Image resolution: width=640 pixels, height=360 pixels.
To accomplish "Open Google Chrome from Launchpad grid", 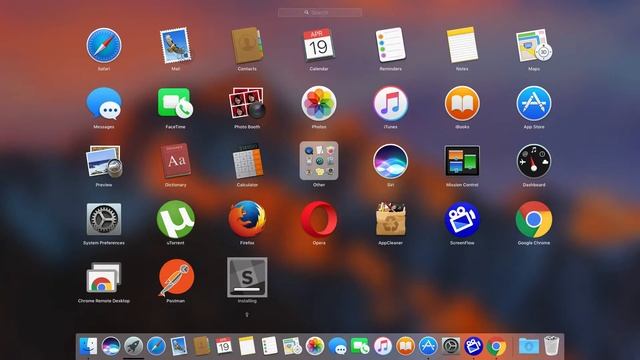I will click(x=534, y=219).
